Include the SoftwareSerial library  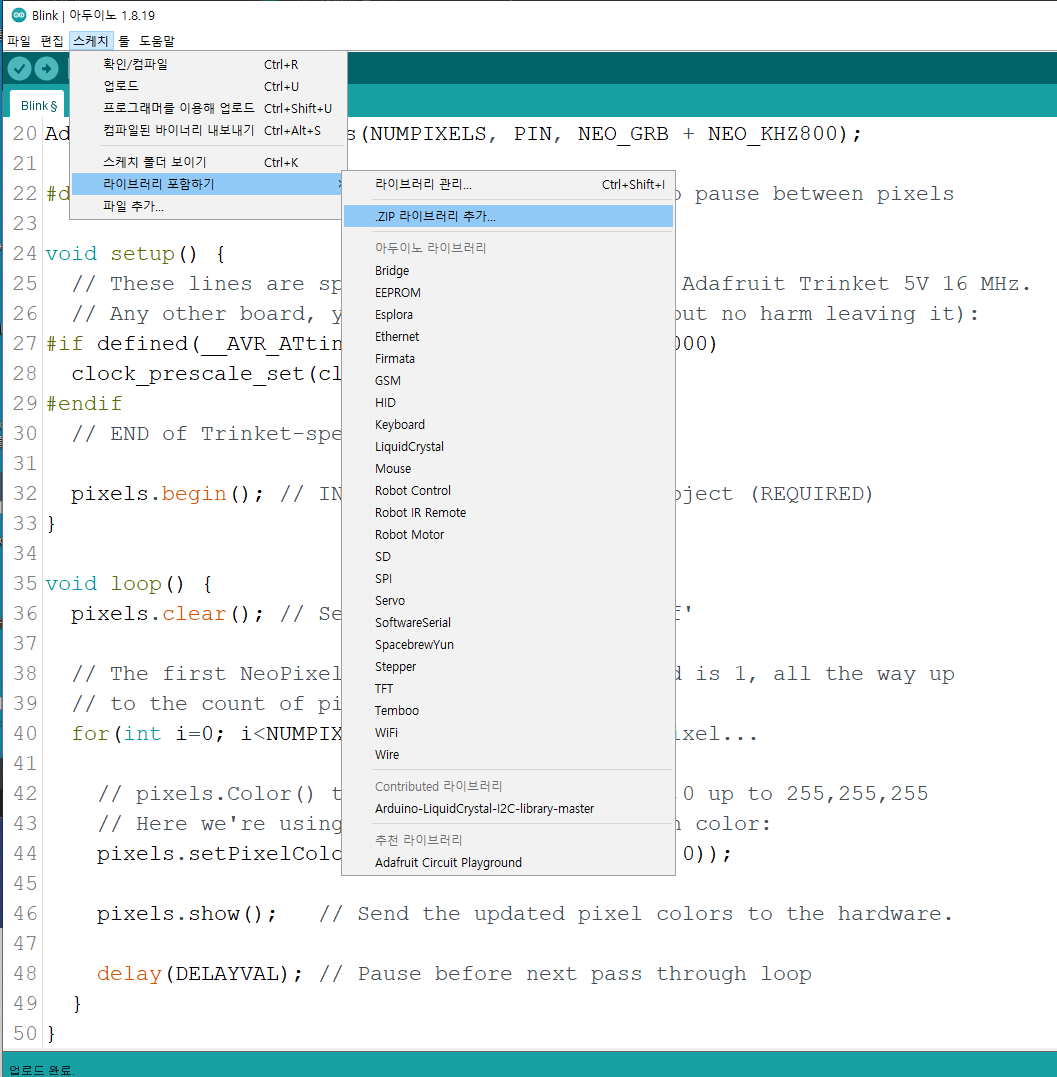[508, 622]
